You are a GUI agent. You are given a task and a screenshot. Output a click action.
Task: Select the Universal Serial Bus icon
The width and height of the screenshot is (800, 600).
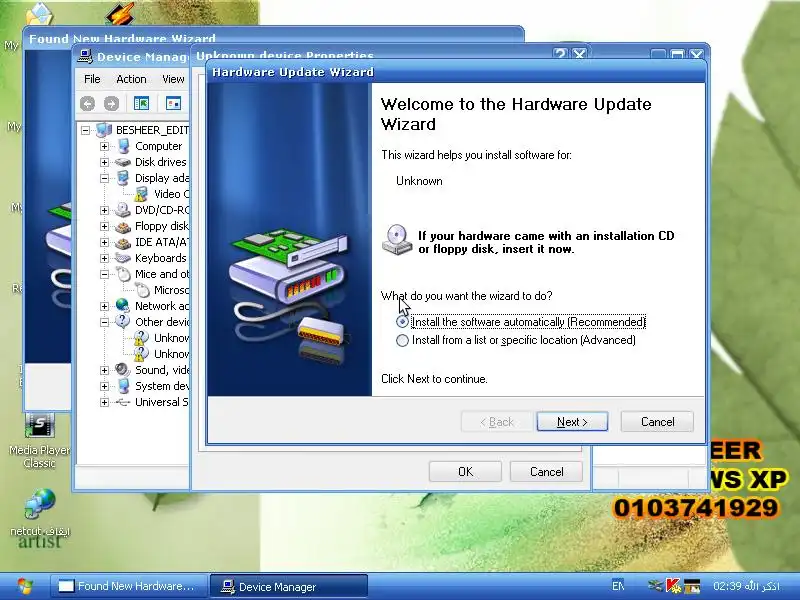click(123, 402)
